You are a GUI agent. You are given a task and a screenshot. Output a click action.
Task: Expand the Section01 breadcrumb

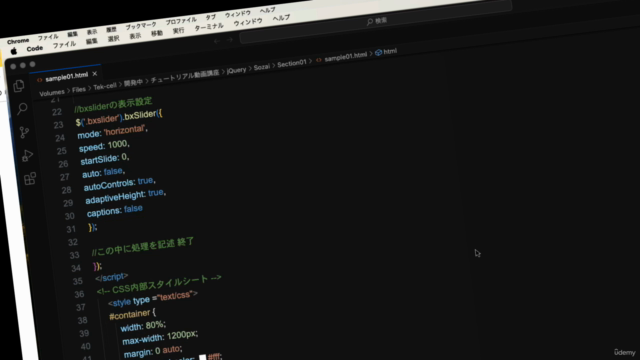click(x=292, y=63)
